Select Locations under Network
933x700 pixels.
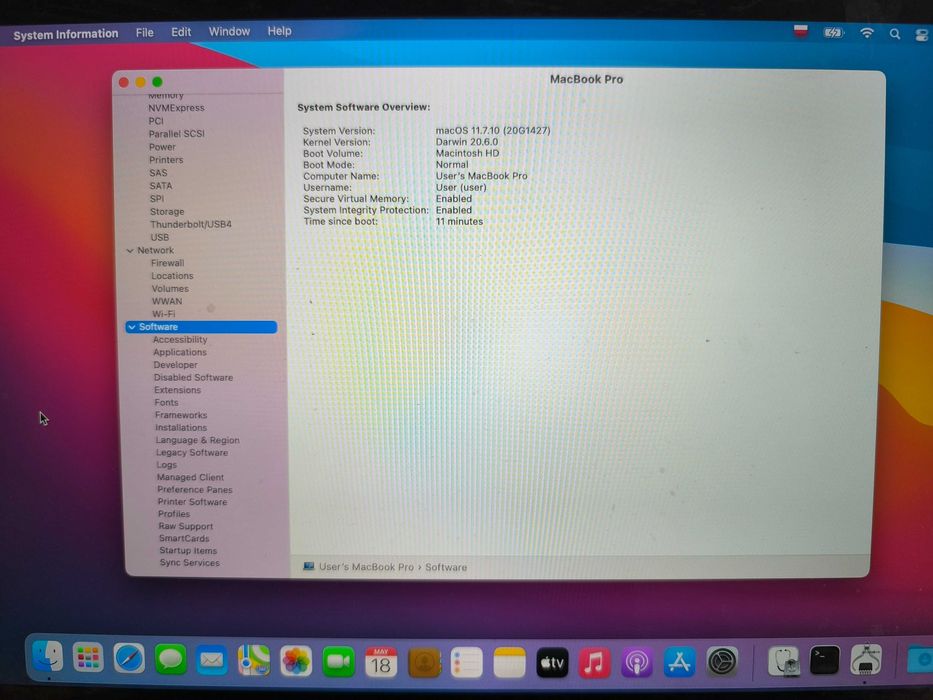pos(172,276)
